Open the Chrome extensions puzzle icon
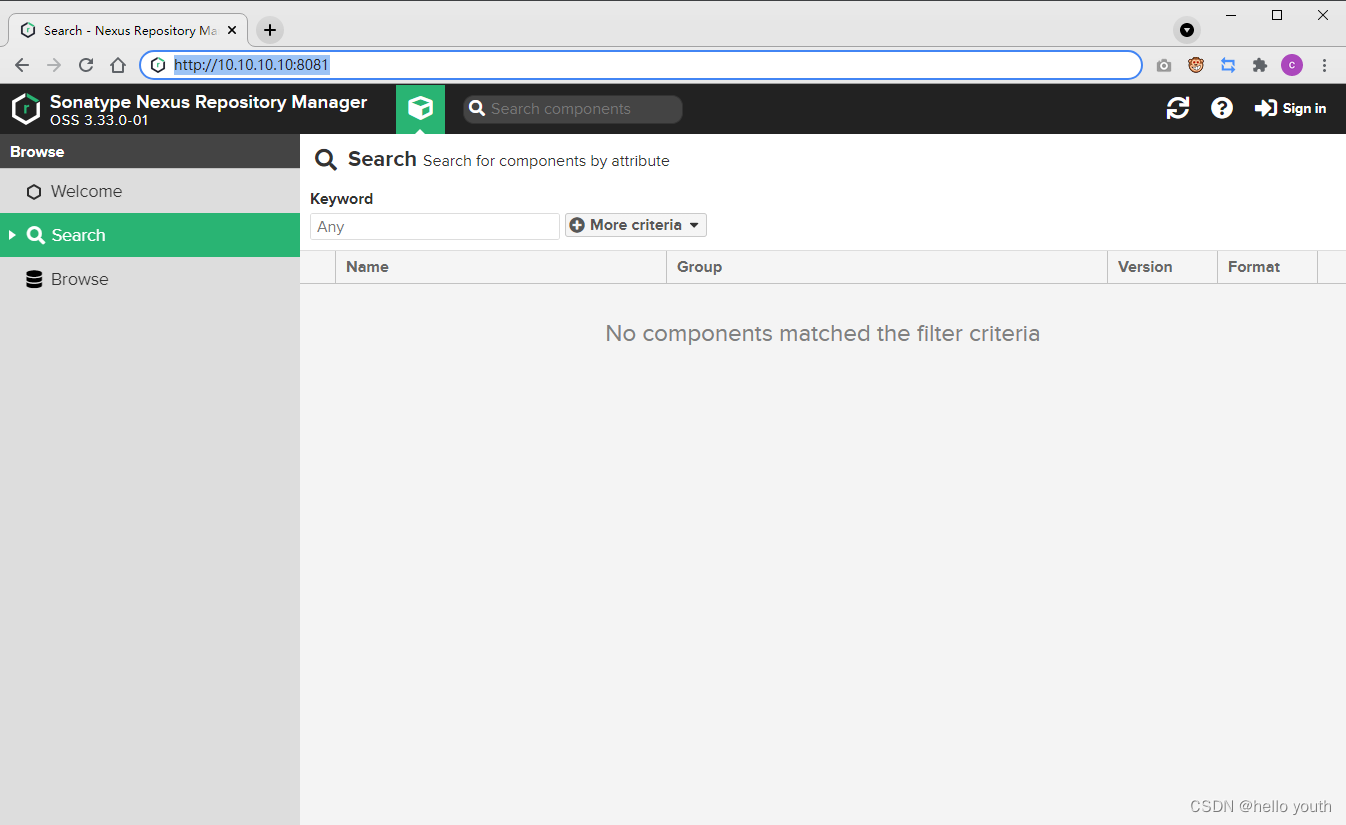The width and height of the screenshot is (1346, 825). pyautogui.click(x=1259, y=64)
